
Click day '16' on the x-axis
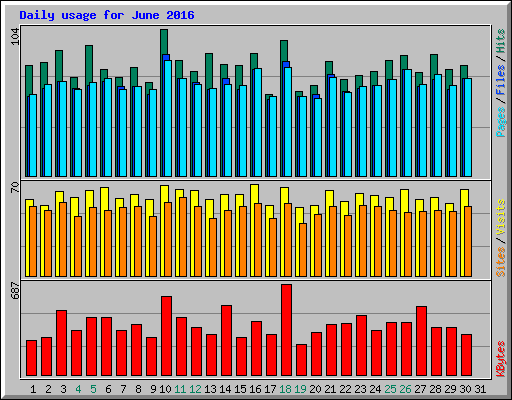pyautogui.click(x=255, y=389)
